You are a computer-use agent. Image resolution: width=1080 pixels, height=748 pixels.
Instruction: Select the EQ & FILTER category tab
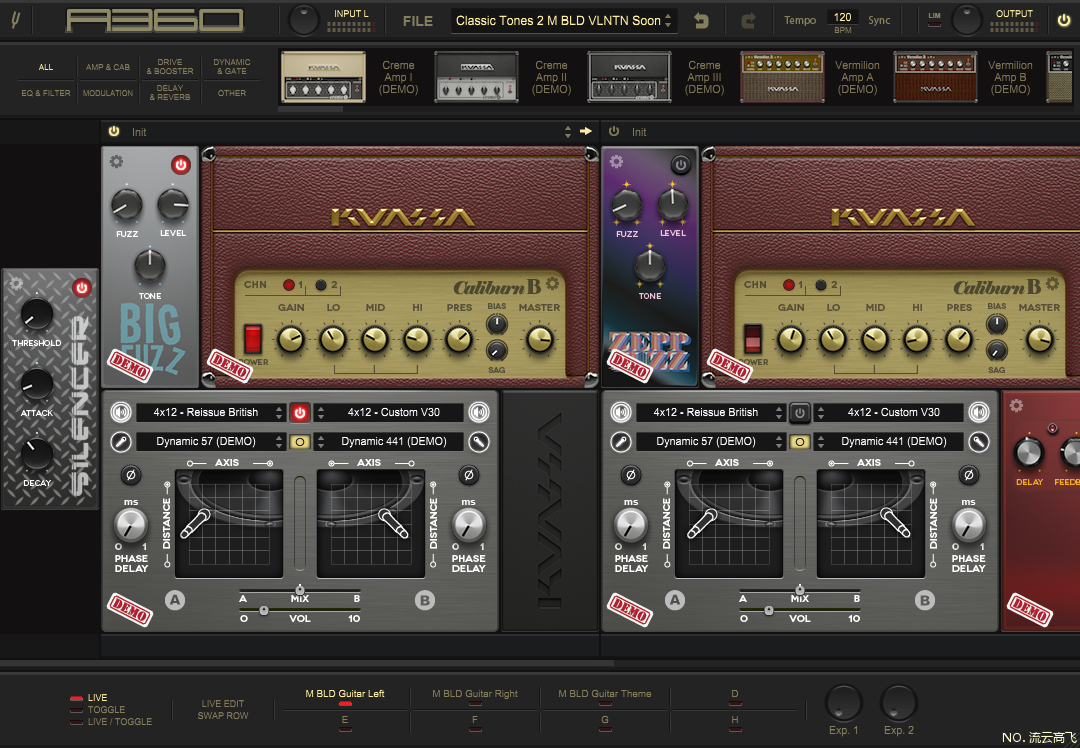45,93
